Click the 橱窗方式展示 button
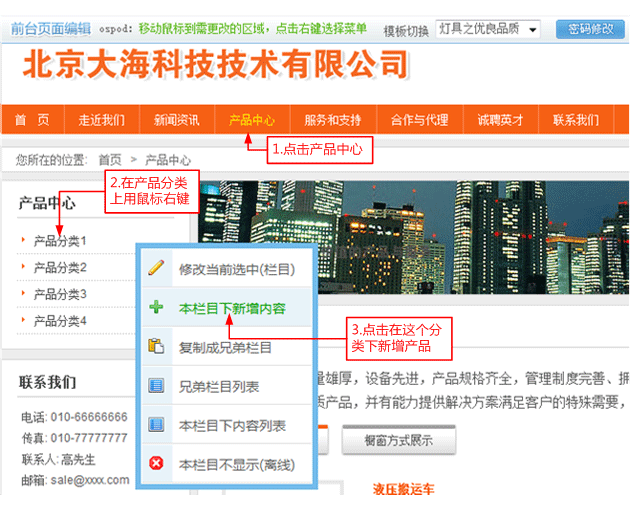The width and height of the screenshot is (630, 510). tap(399, 440)
